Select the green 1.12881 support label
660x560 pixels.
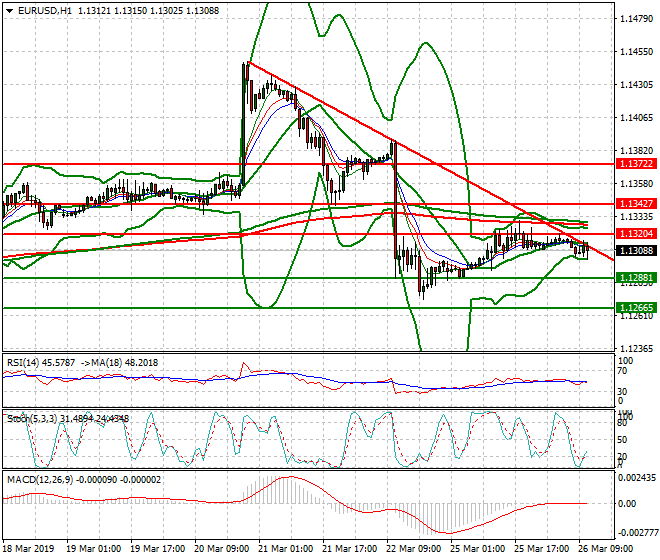point(636,278)
